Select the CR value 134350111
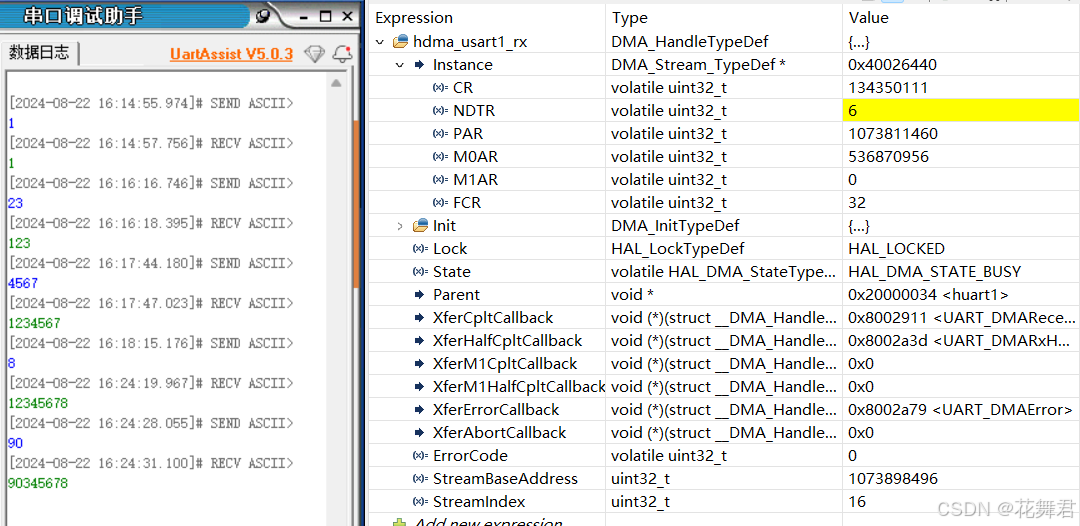Screen dimensions: 1080x526 pos(888,88)
